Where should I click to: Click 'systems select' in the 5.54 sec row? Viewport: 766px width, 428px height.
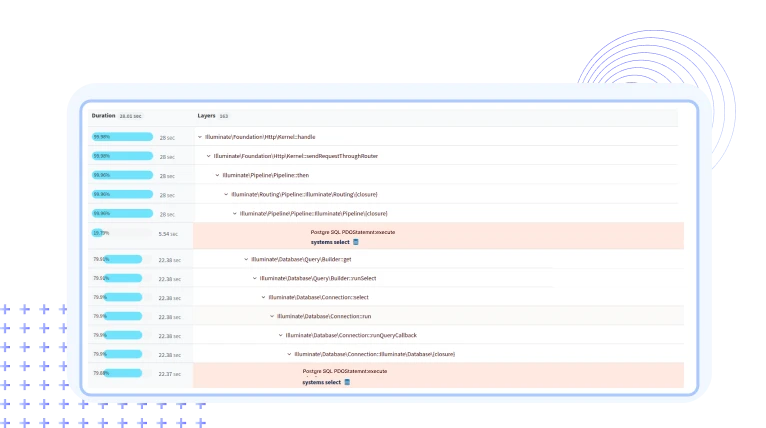click(x=330, y=242)
